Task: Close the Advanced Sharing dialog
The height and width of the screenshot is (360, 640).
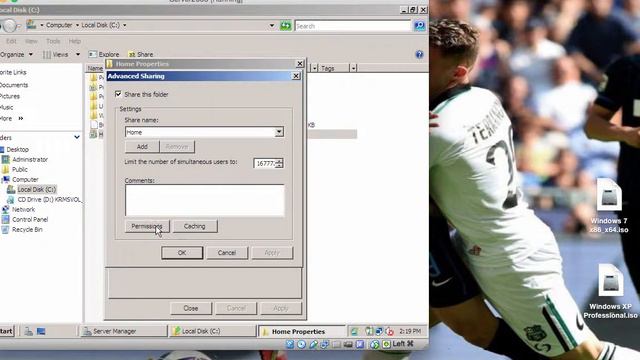Action: pos(296,76)
